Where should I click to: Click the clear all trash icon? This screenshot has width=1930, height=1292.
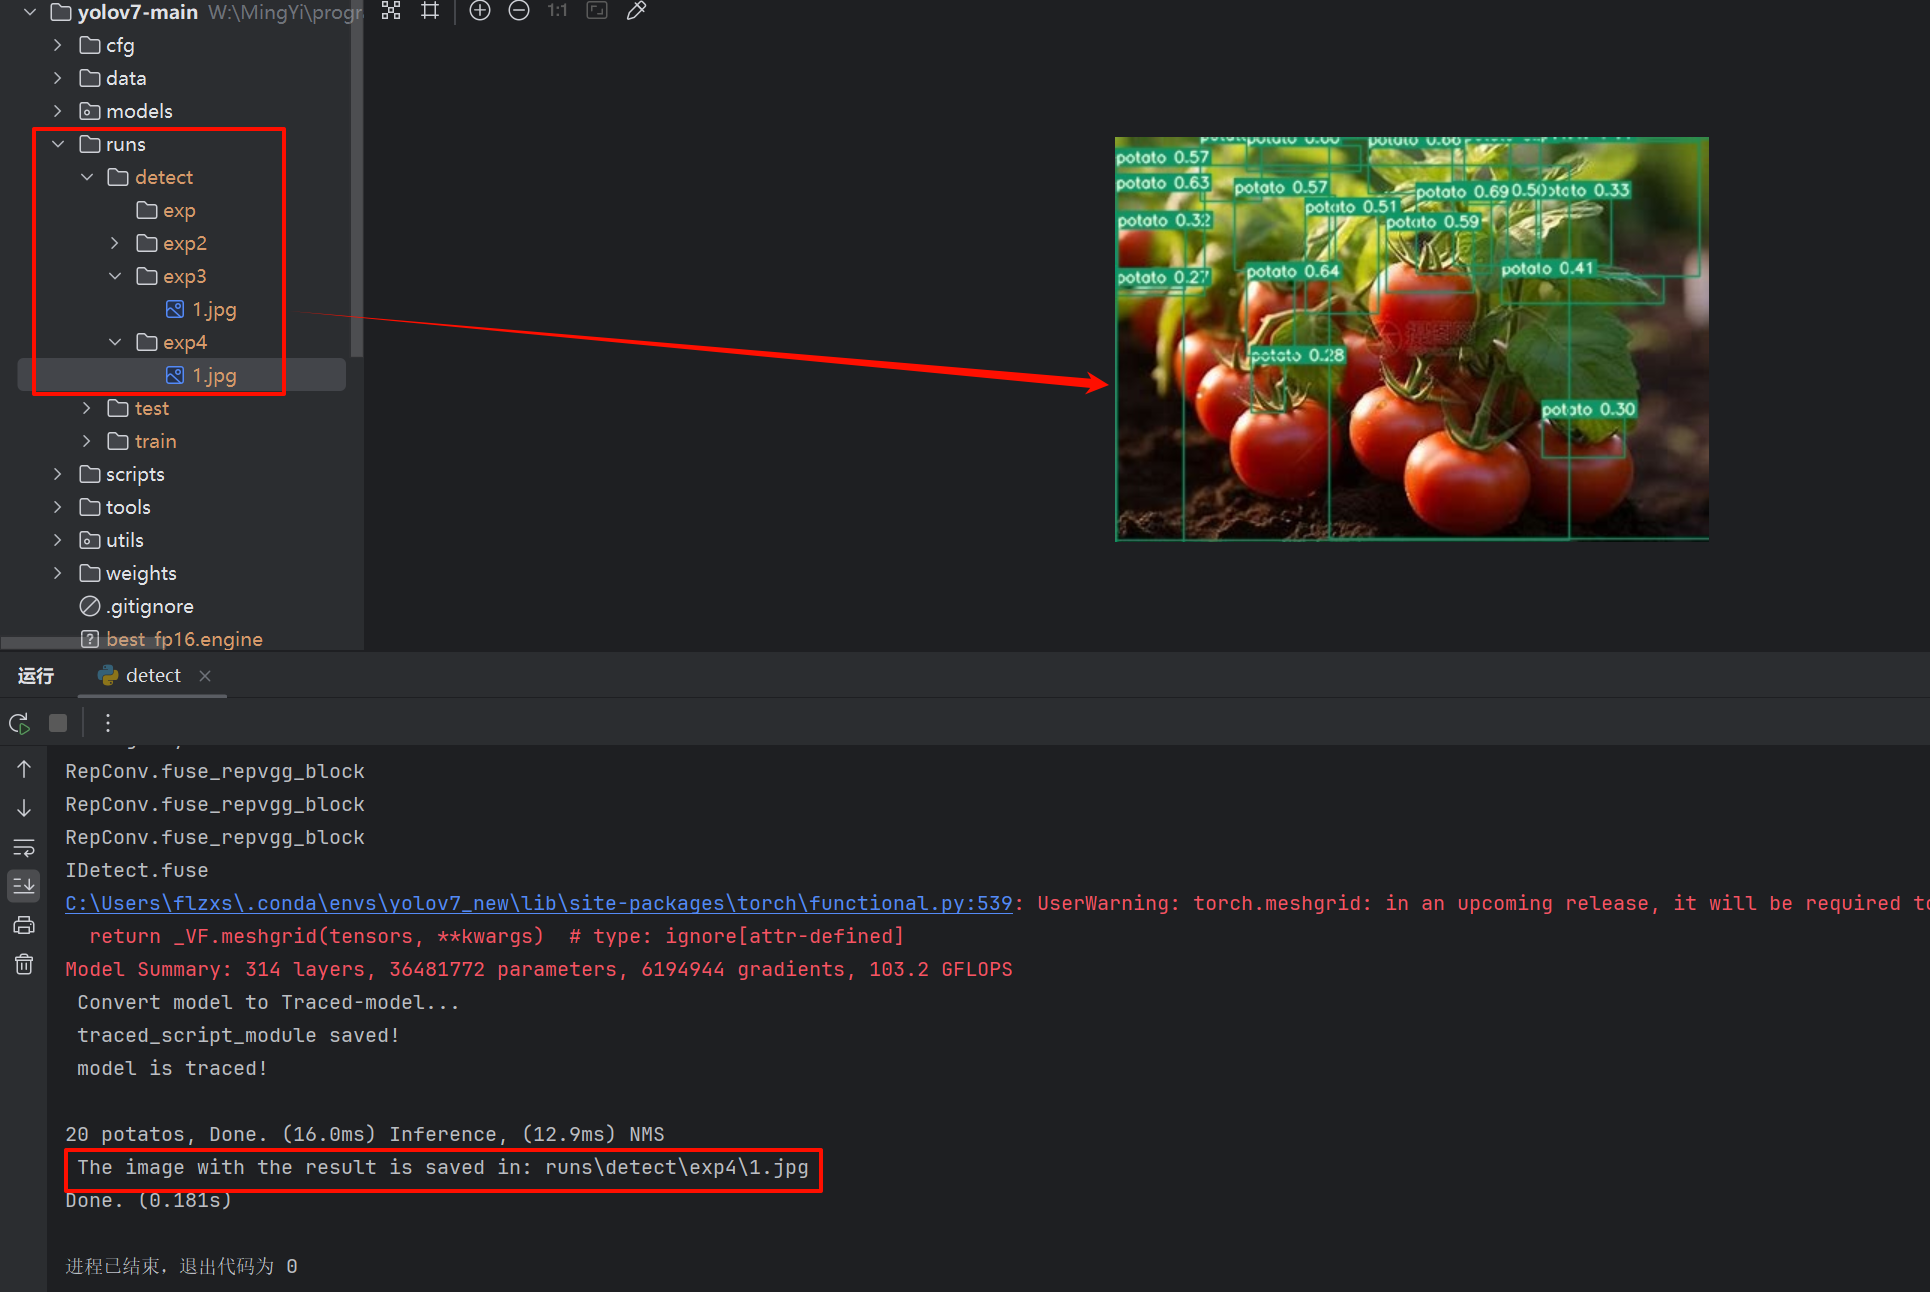pyautogui.click(x=24, y=964)
